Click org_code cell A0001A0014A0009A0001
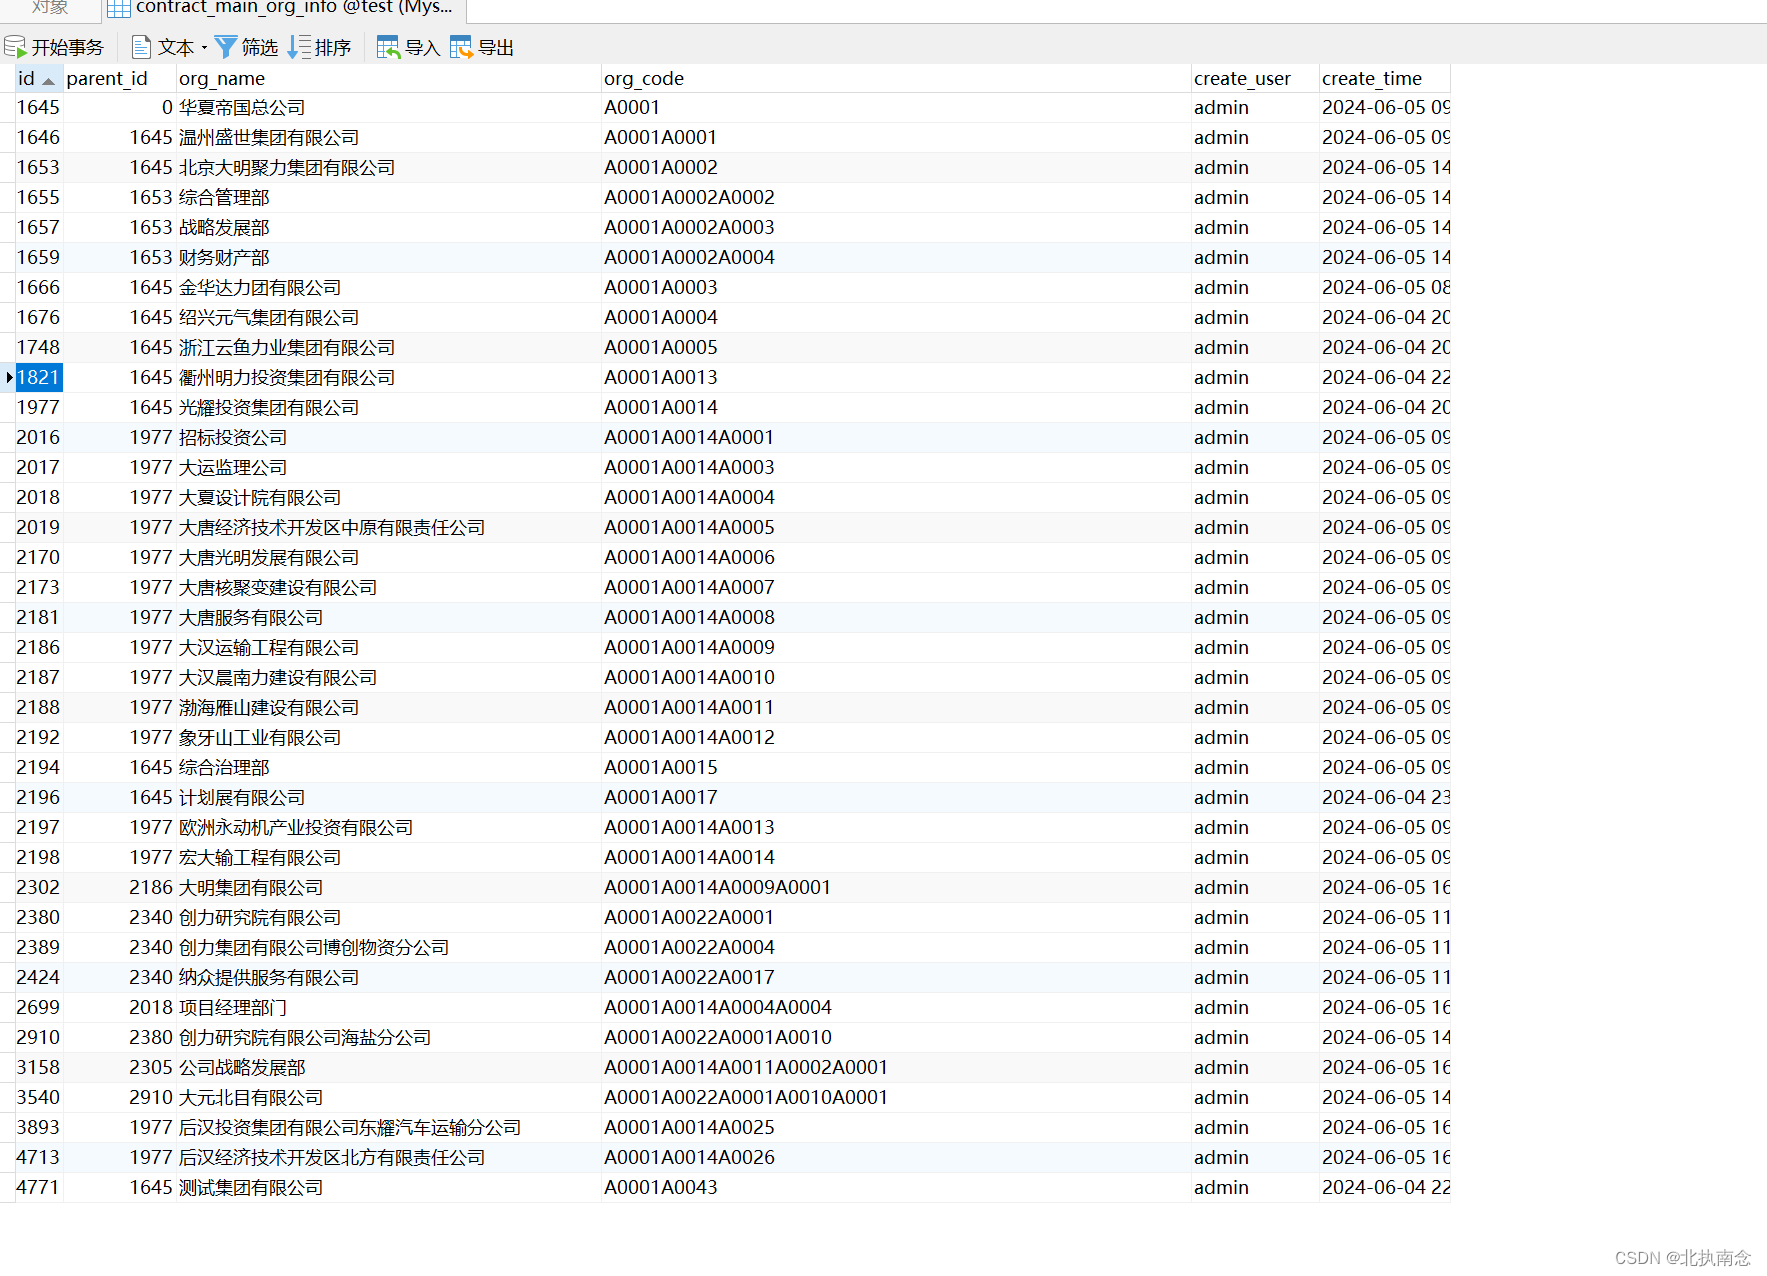This screenshot has height=1276, width=1767. click(x=895, y=888)
